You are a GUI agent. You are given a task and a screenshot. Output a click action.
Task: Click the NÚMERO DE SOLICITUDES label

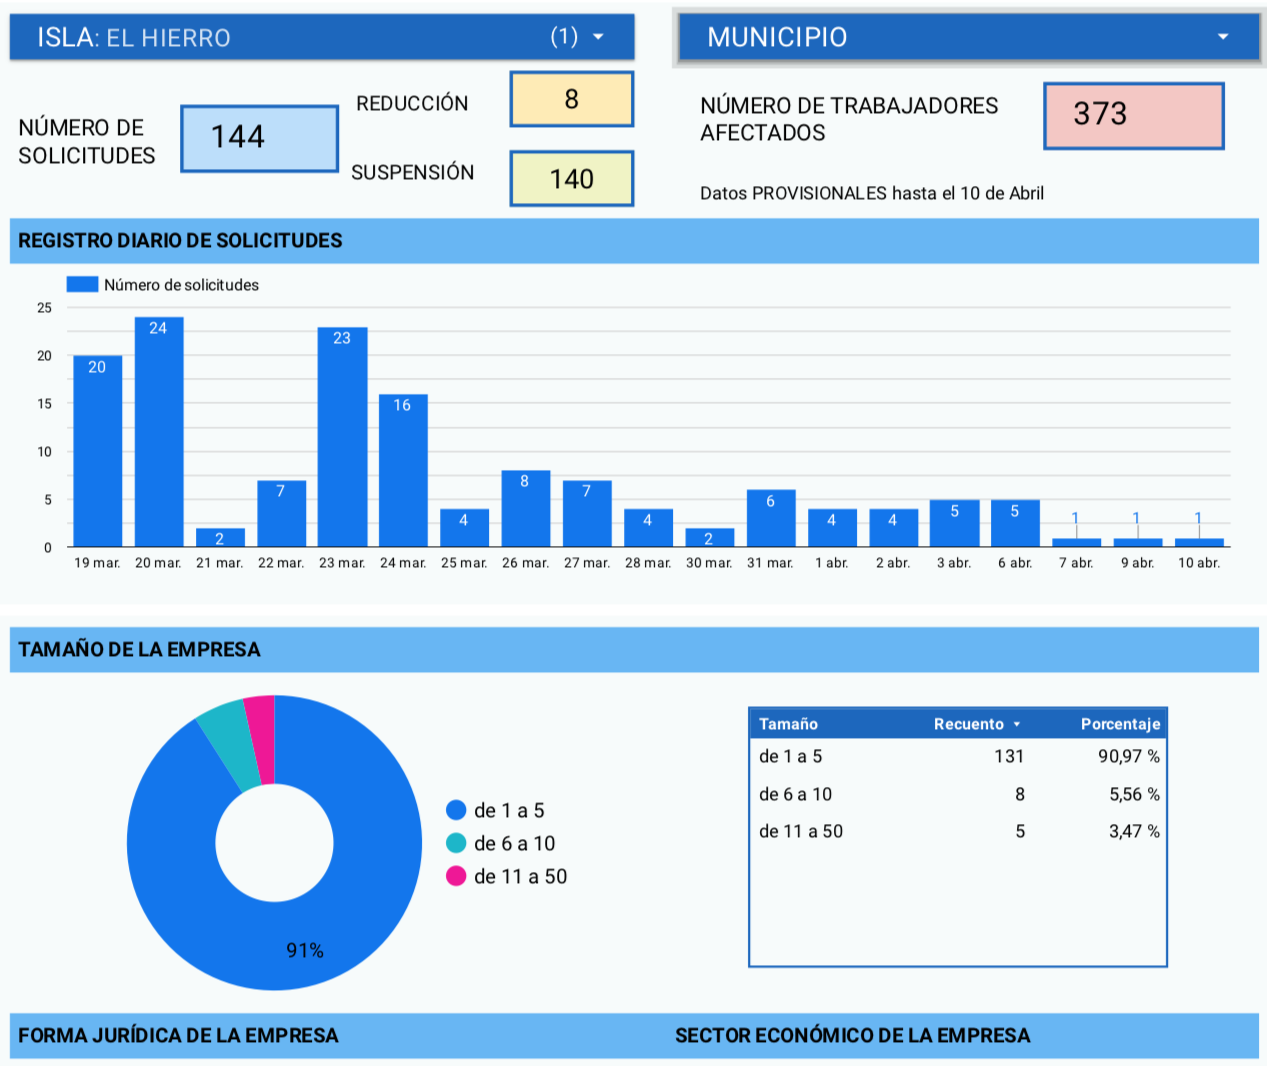pyautogui.click(x=87, y=141)
